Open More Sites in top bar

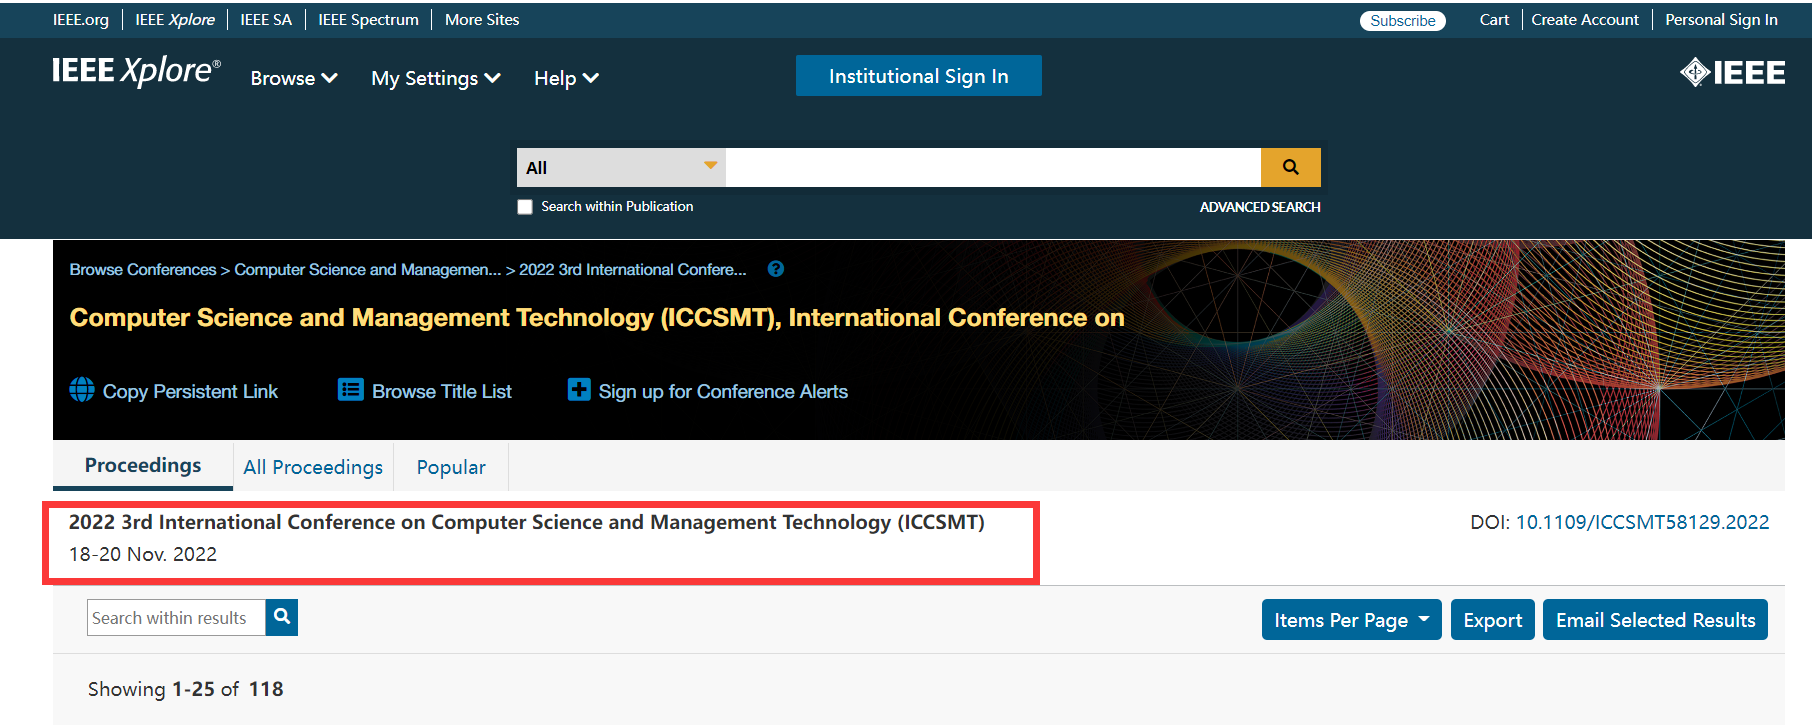tap(482, 20)
